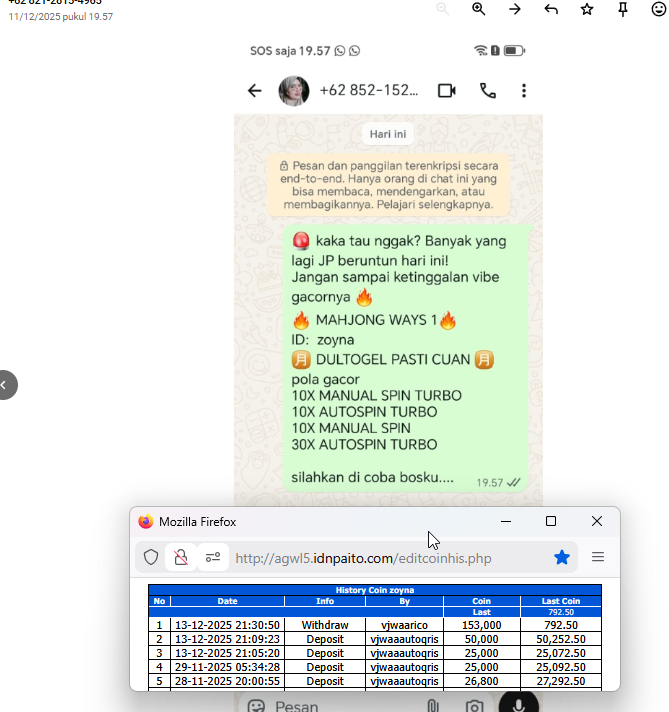The image size is (669, 712).
Task: Select the 153,000 coin value
Action: coord(481,625)
